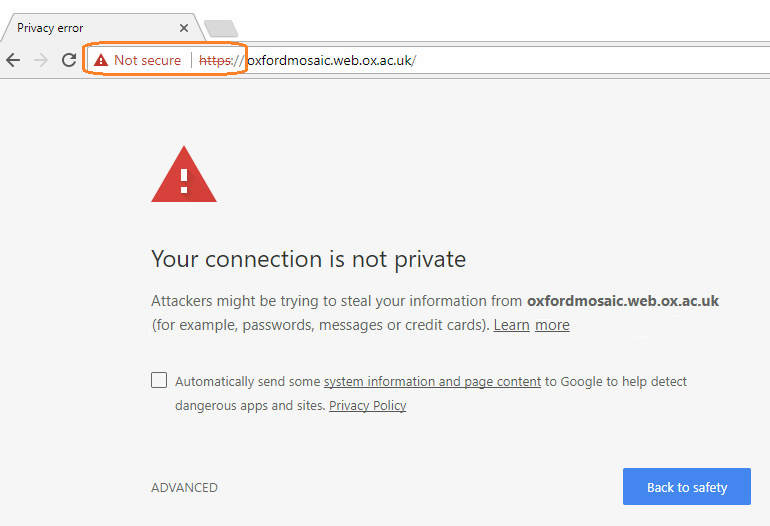Screen dimensions: 770x526
Task: Open system information and page content link
Action: point(432,381)
